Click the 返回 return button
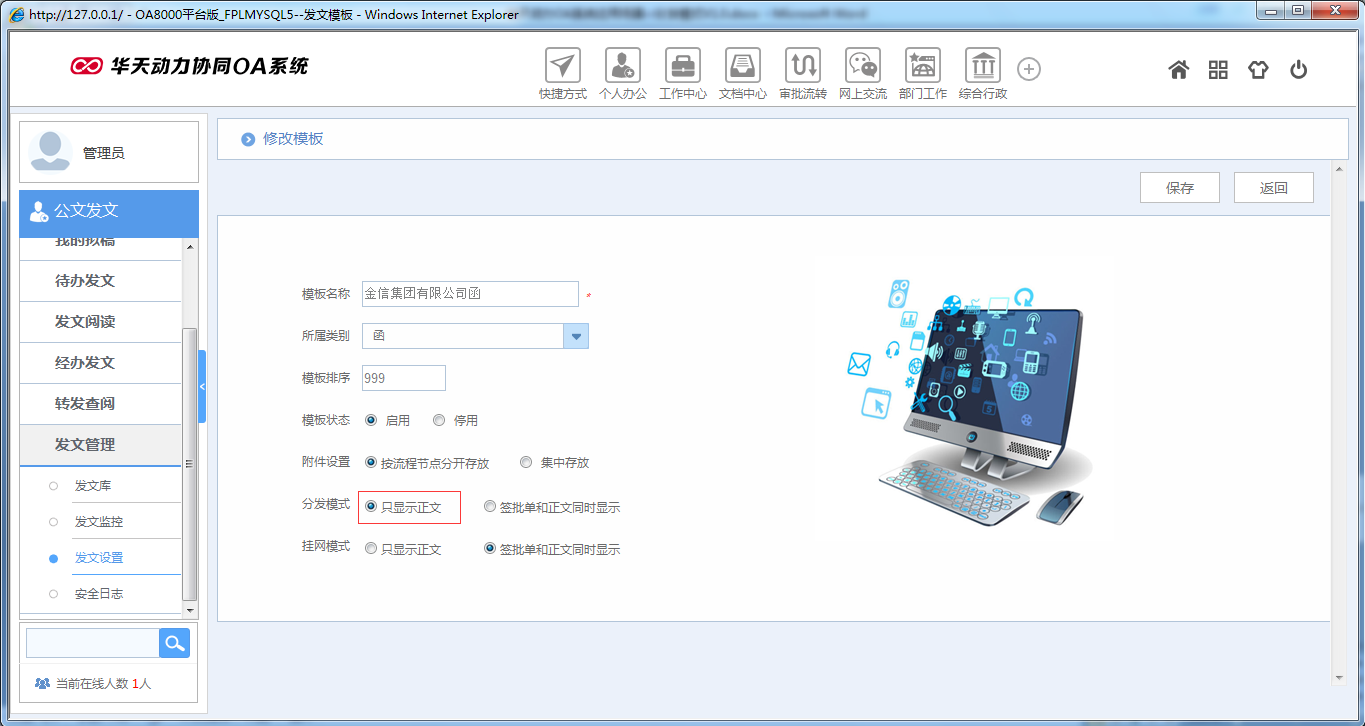The image size is (1365, 726). (1273, 187)
